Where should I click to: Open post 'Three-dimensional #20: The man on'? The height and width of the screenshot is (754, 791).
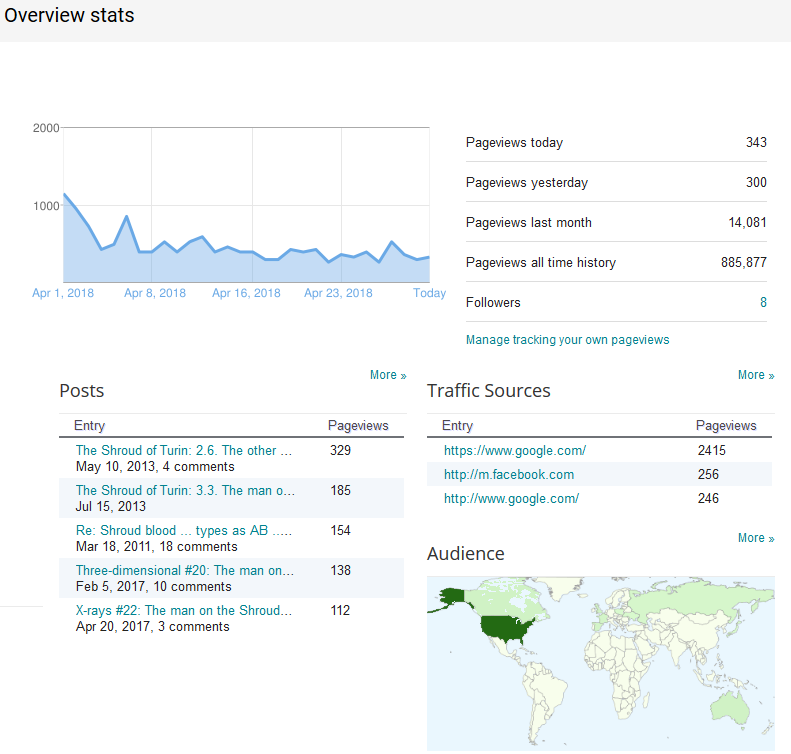coord(185,570)
